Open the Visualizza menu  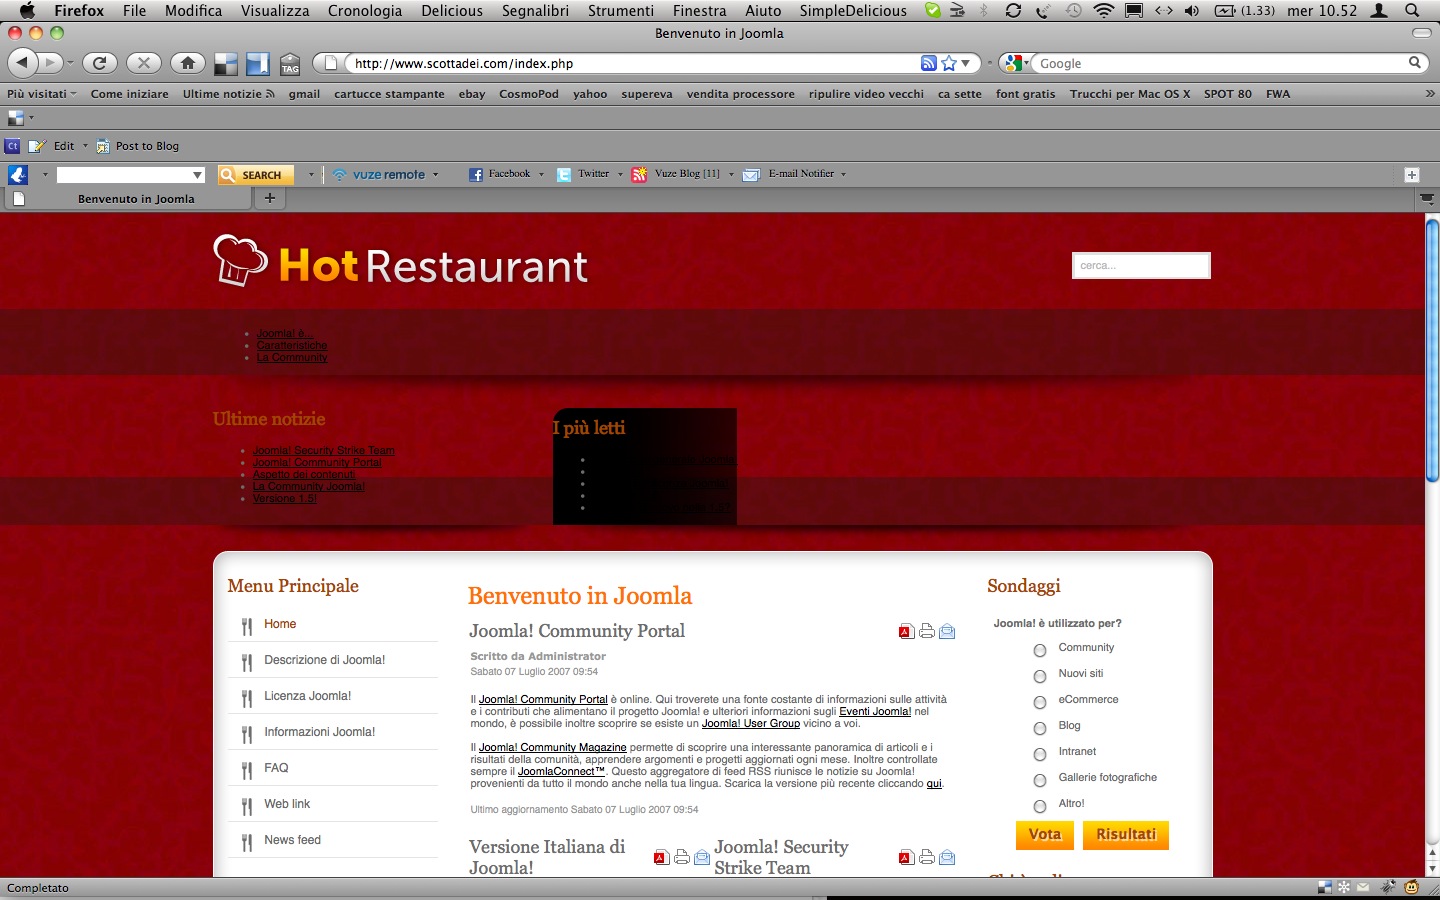coord(275,11)
